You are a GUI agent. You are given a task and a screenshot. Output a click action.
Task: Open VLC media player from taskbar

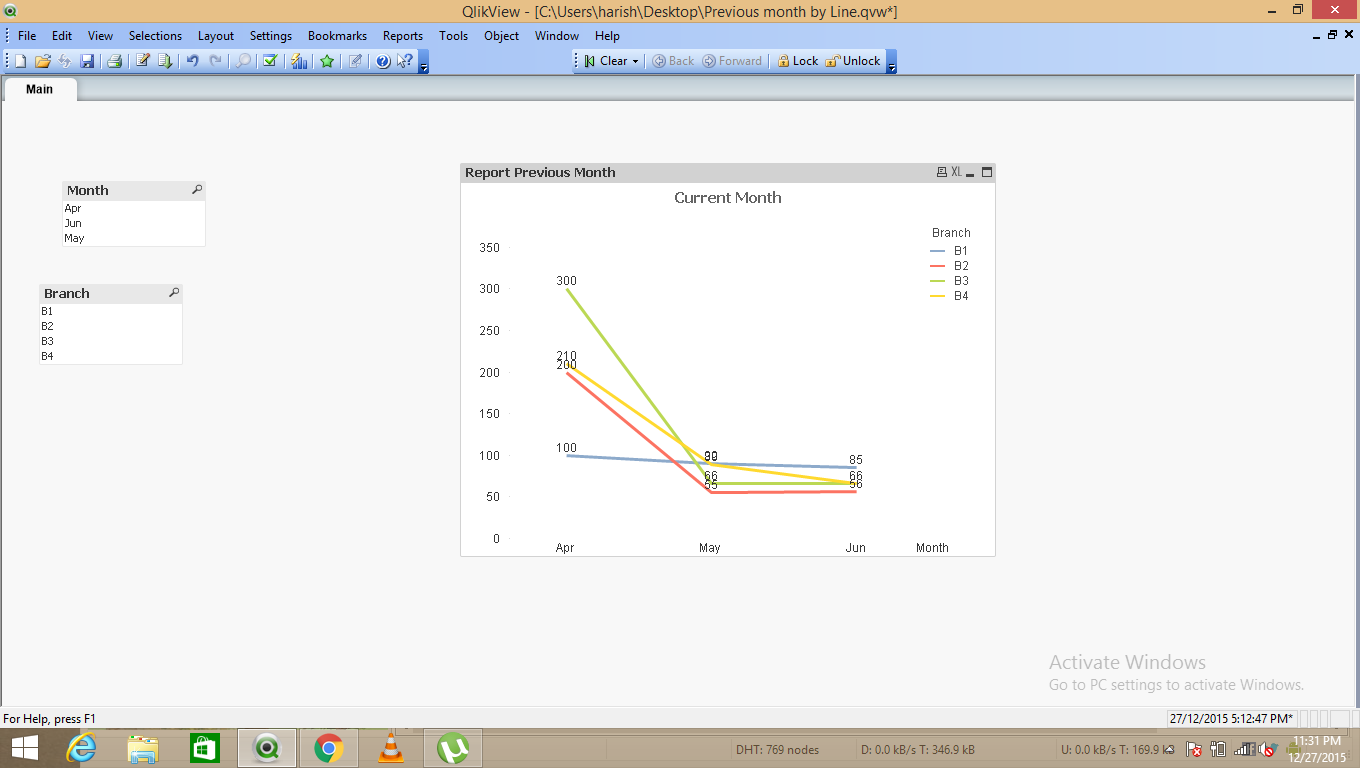[x=391, y=748]
